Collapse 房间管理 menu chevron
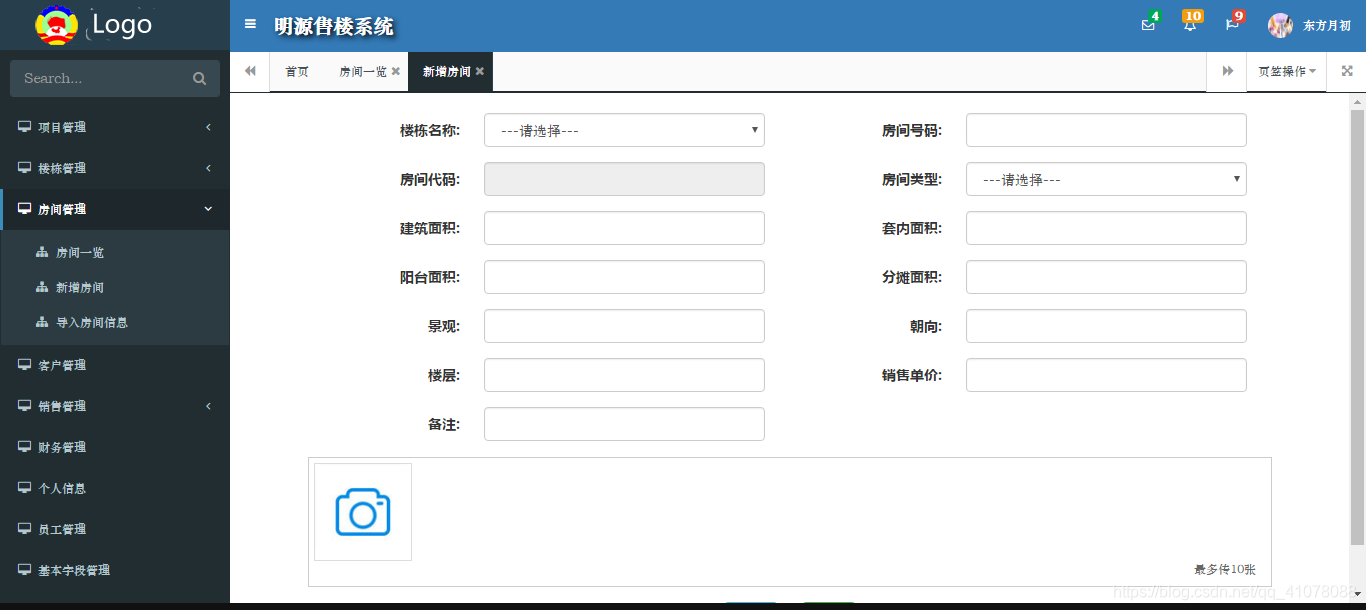 208,209
